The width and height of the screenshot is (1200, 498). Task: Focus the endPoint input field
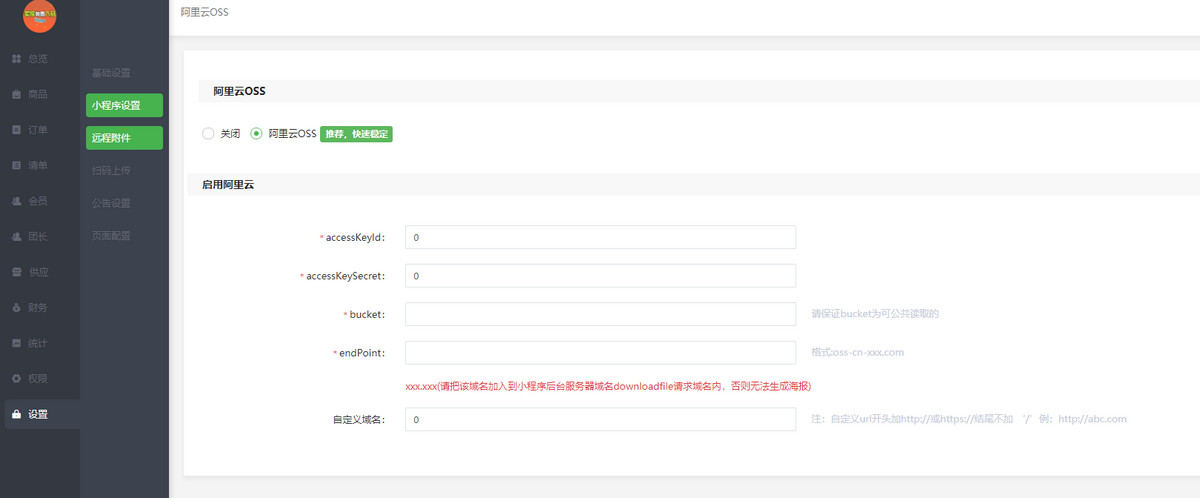click(600, 353)
